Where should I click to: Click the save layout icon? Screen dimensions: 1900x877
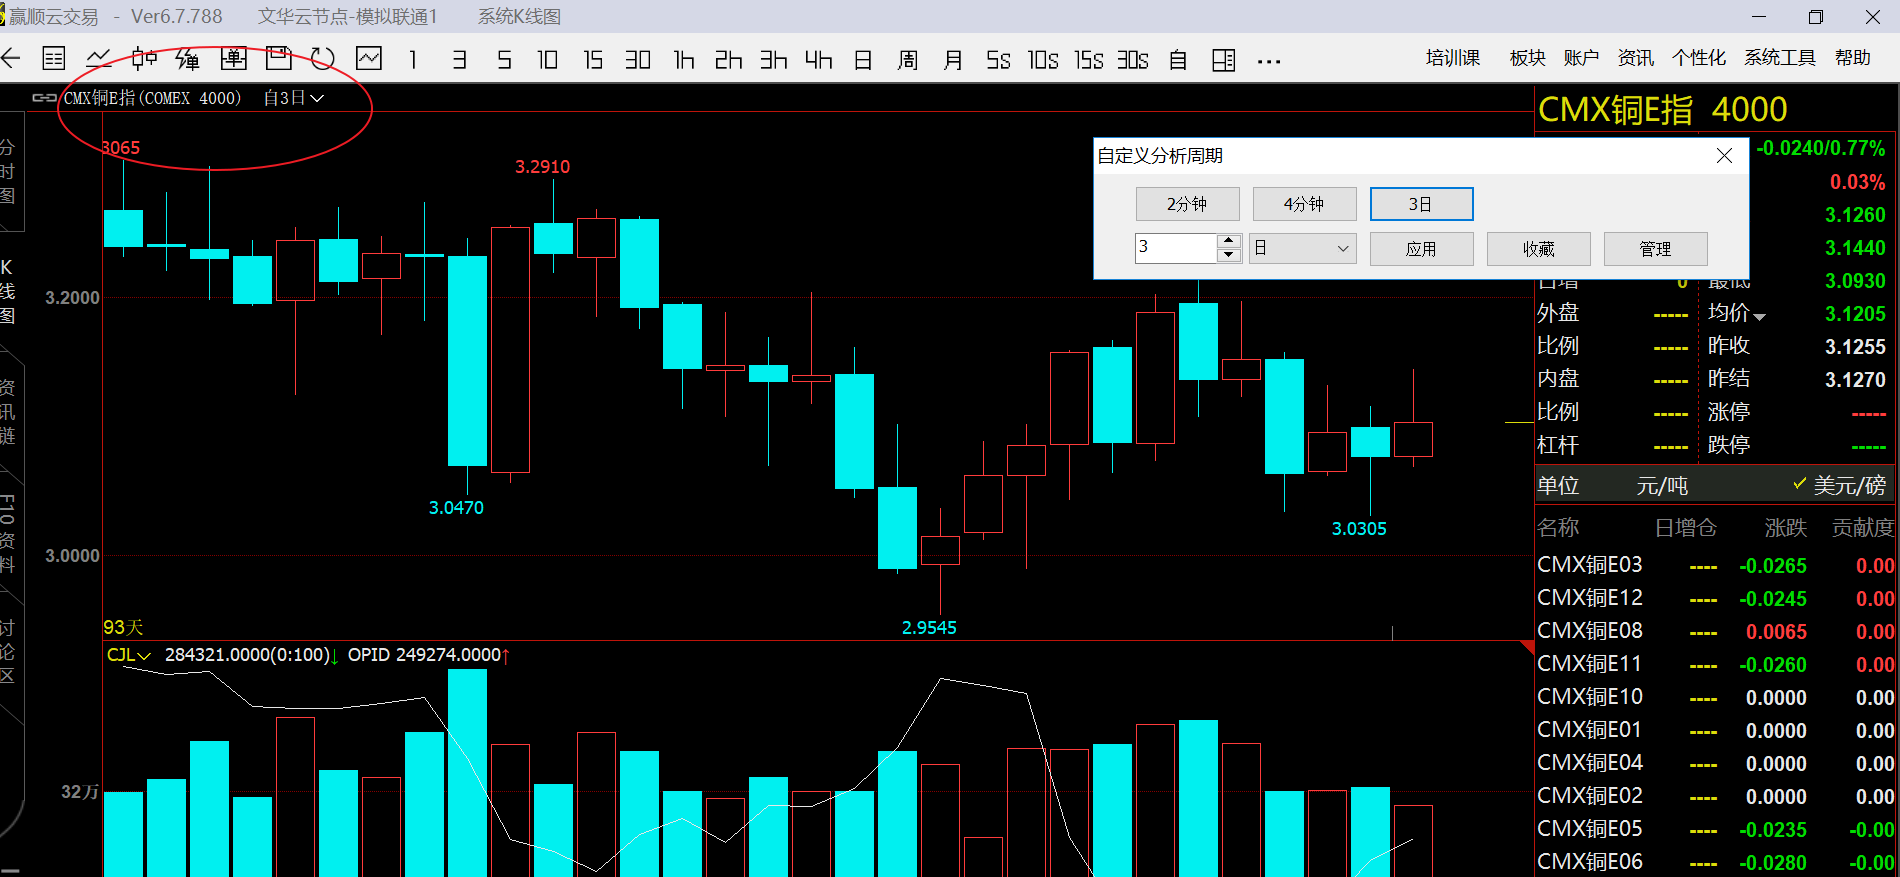pos(279,59)
